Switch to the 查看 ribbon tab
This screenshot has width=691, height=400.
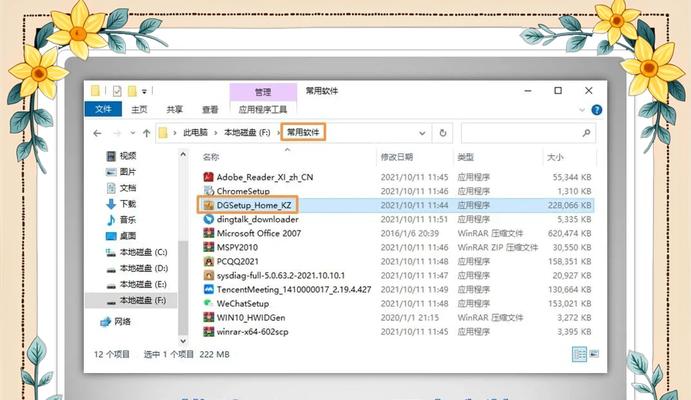click(210, 109)
